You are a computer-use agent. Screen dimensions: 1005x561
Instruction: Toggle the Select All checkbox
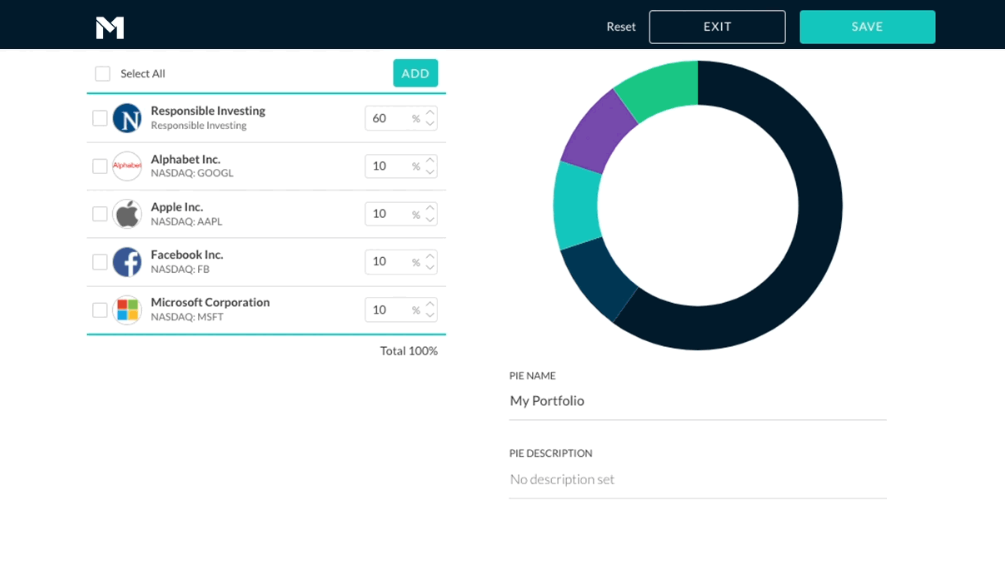click(x=102, y=74)
